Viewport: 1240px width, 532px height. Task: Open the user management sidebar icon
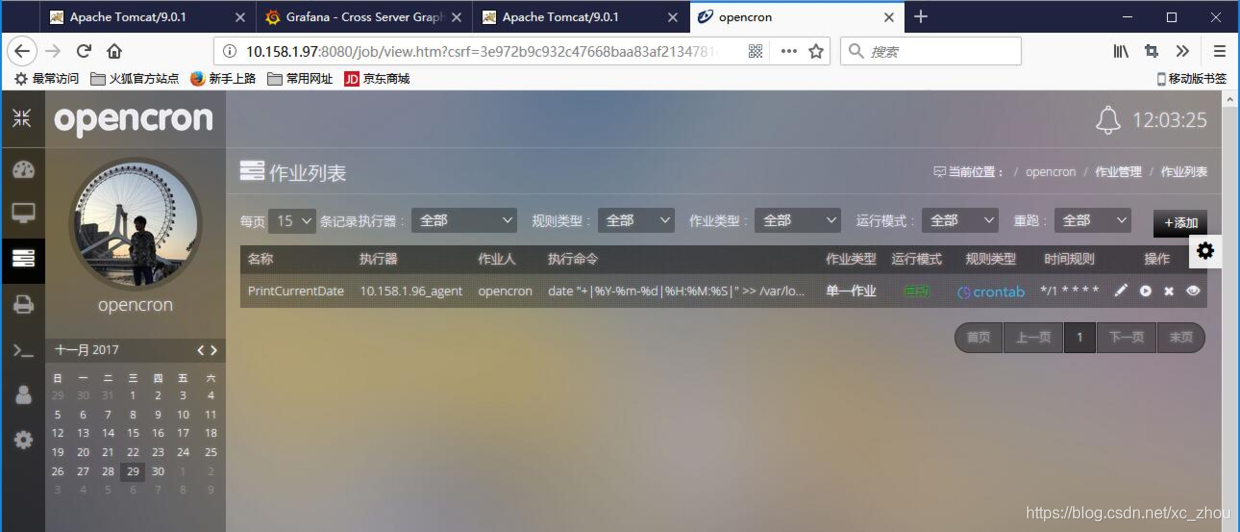(23, 394)
